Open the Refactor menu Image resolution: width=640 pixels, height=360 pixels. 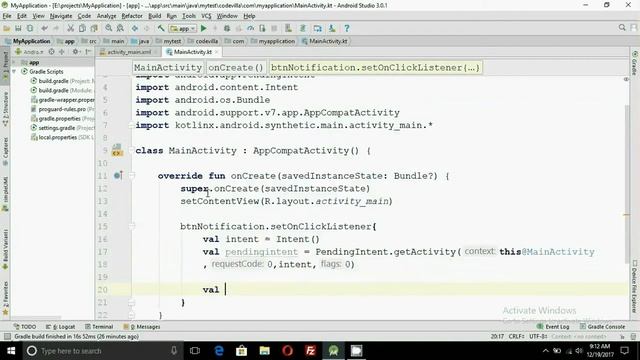tap(132, 16)
